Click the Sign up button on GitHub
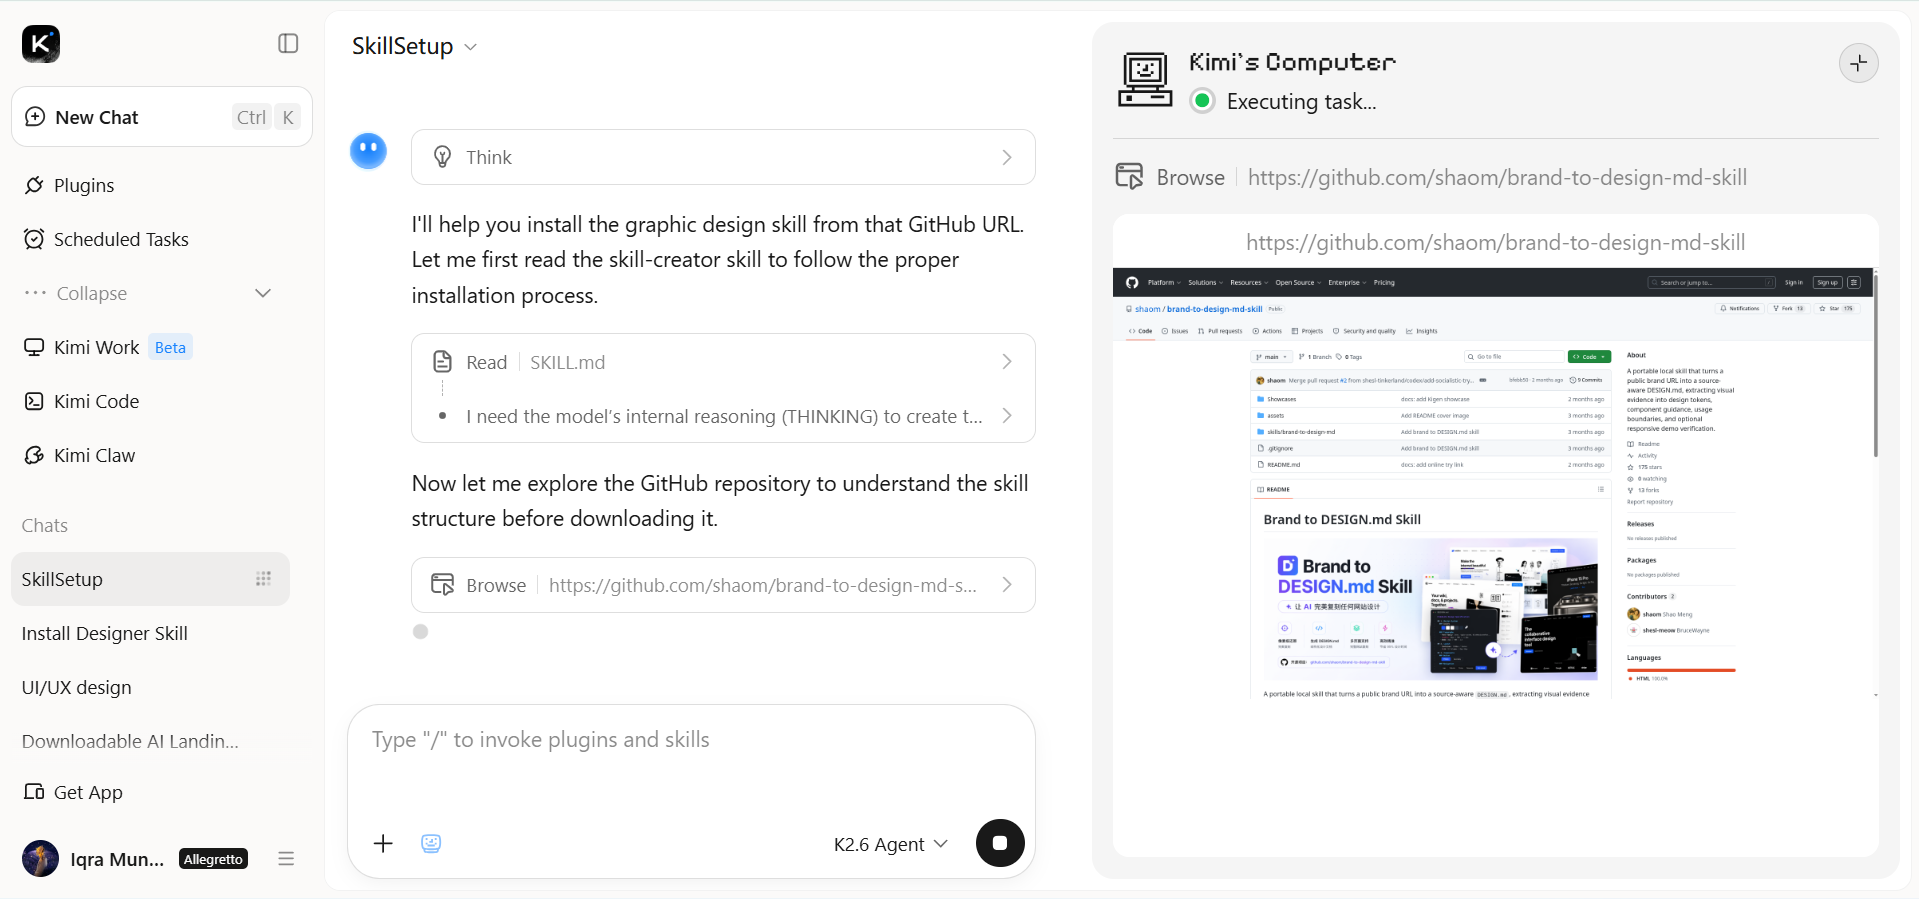This screenshot has height=899, width=1919. tap(1828, 283)
